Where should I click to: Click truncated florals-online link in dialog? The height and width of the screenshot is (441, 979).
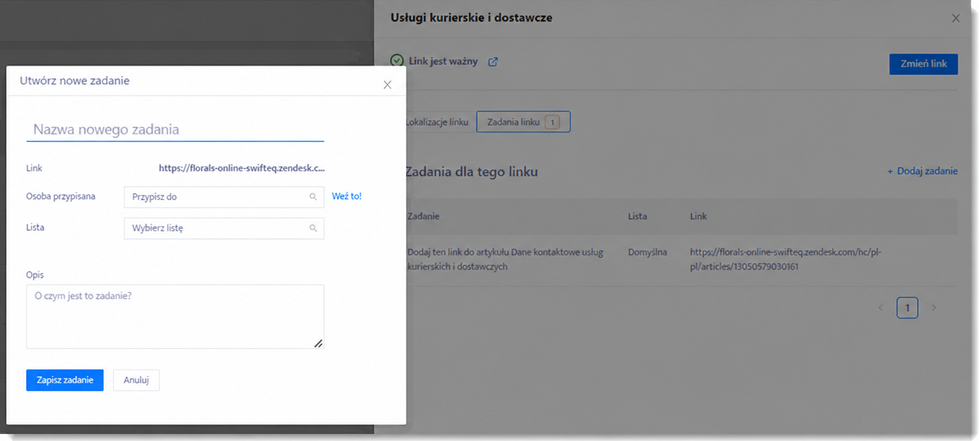[x=242, y=168]
